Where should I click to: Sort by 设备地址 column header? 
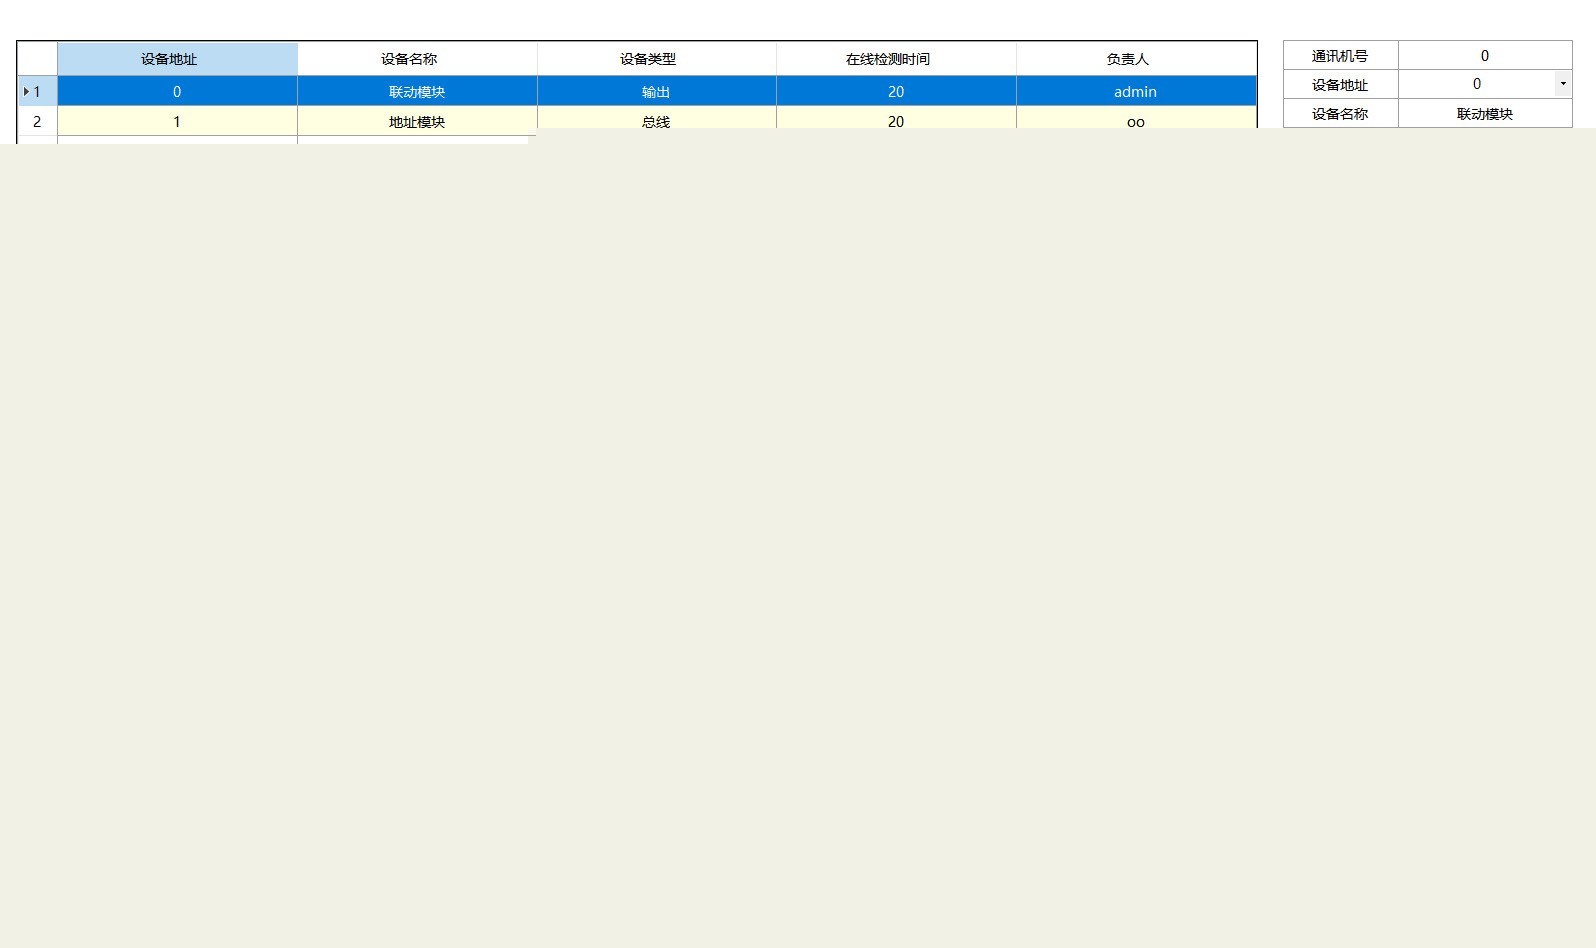177,59
